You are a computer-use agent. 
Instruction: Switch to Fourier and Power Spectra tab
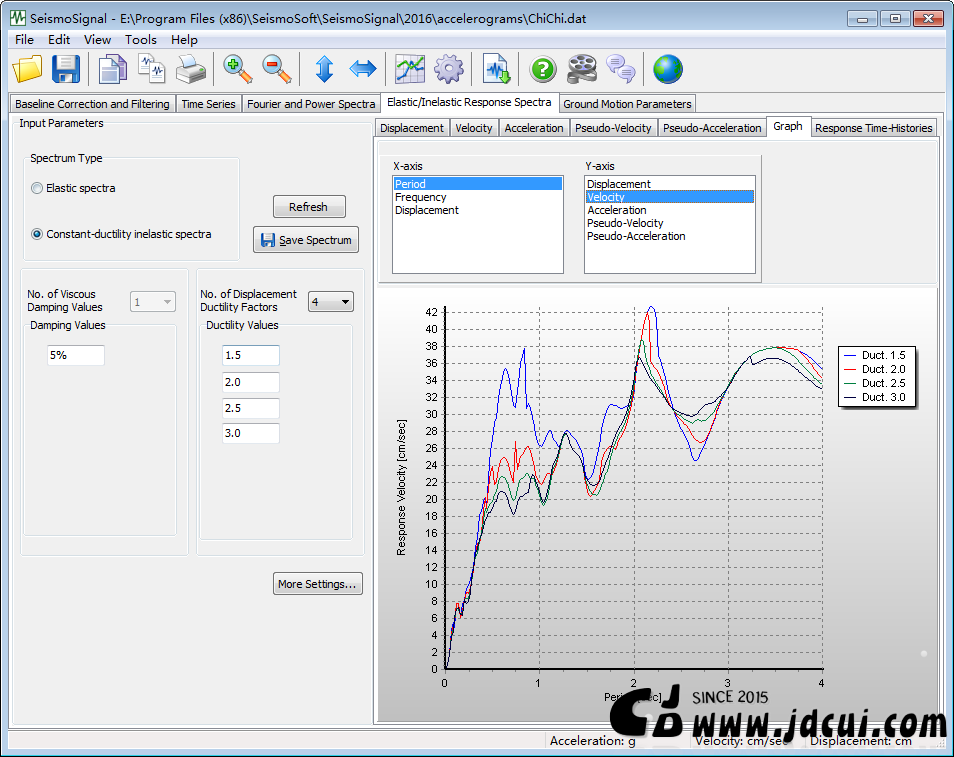click(x=311, y=104)
